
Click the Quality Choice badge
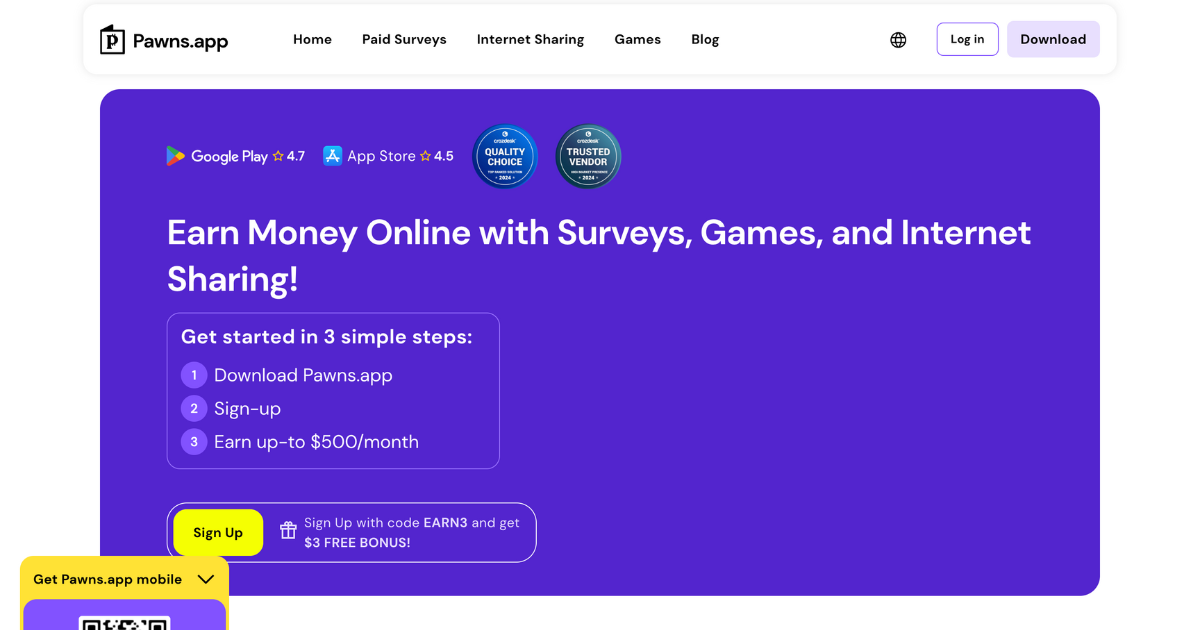[505, 156]
